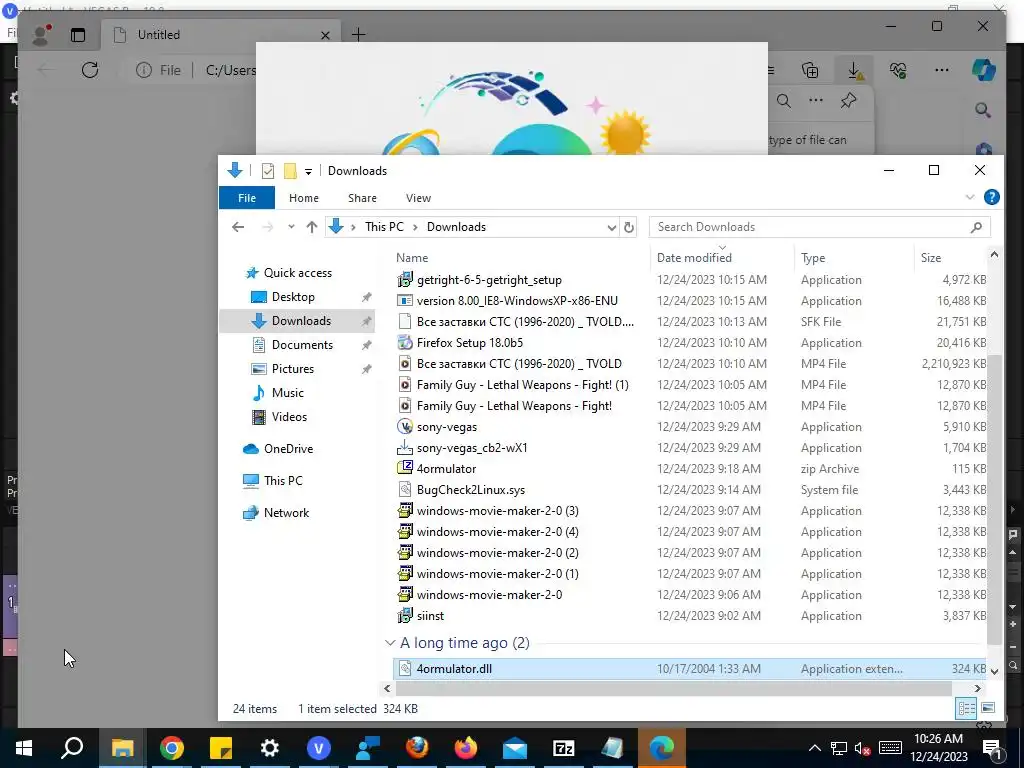Click the Search Downloads field
Viewport: 1024px width, 768px height.
pyautogui.click(x=820, y=227)
